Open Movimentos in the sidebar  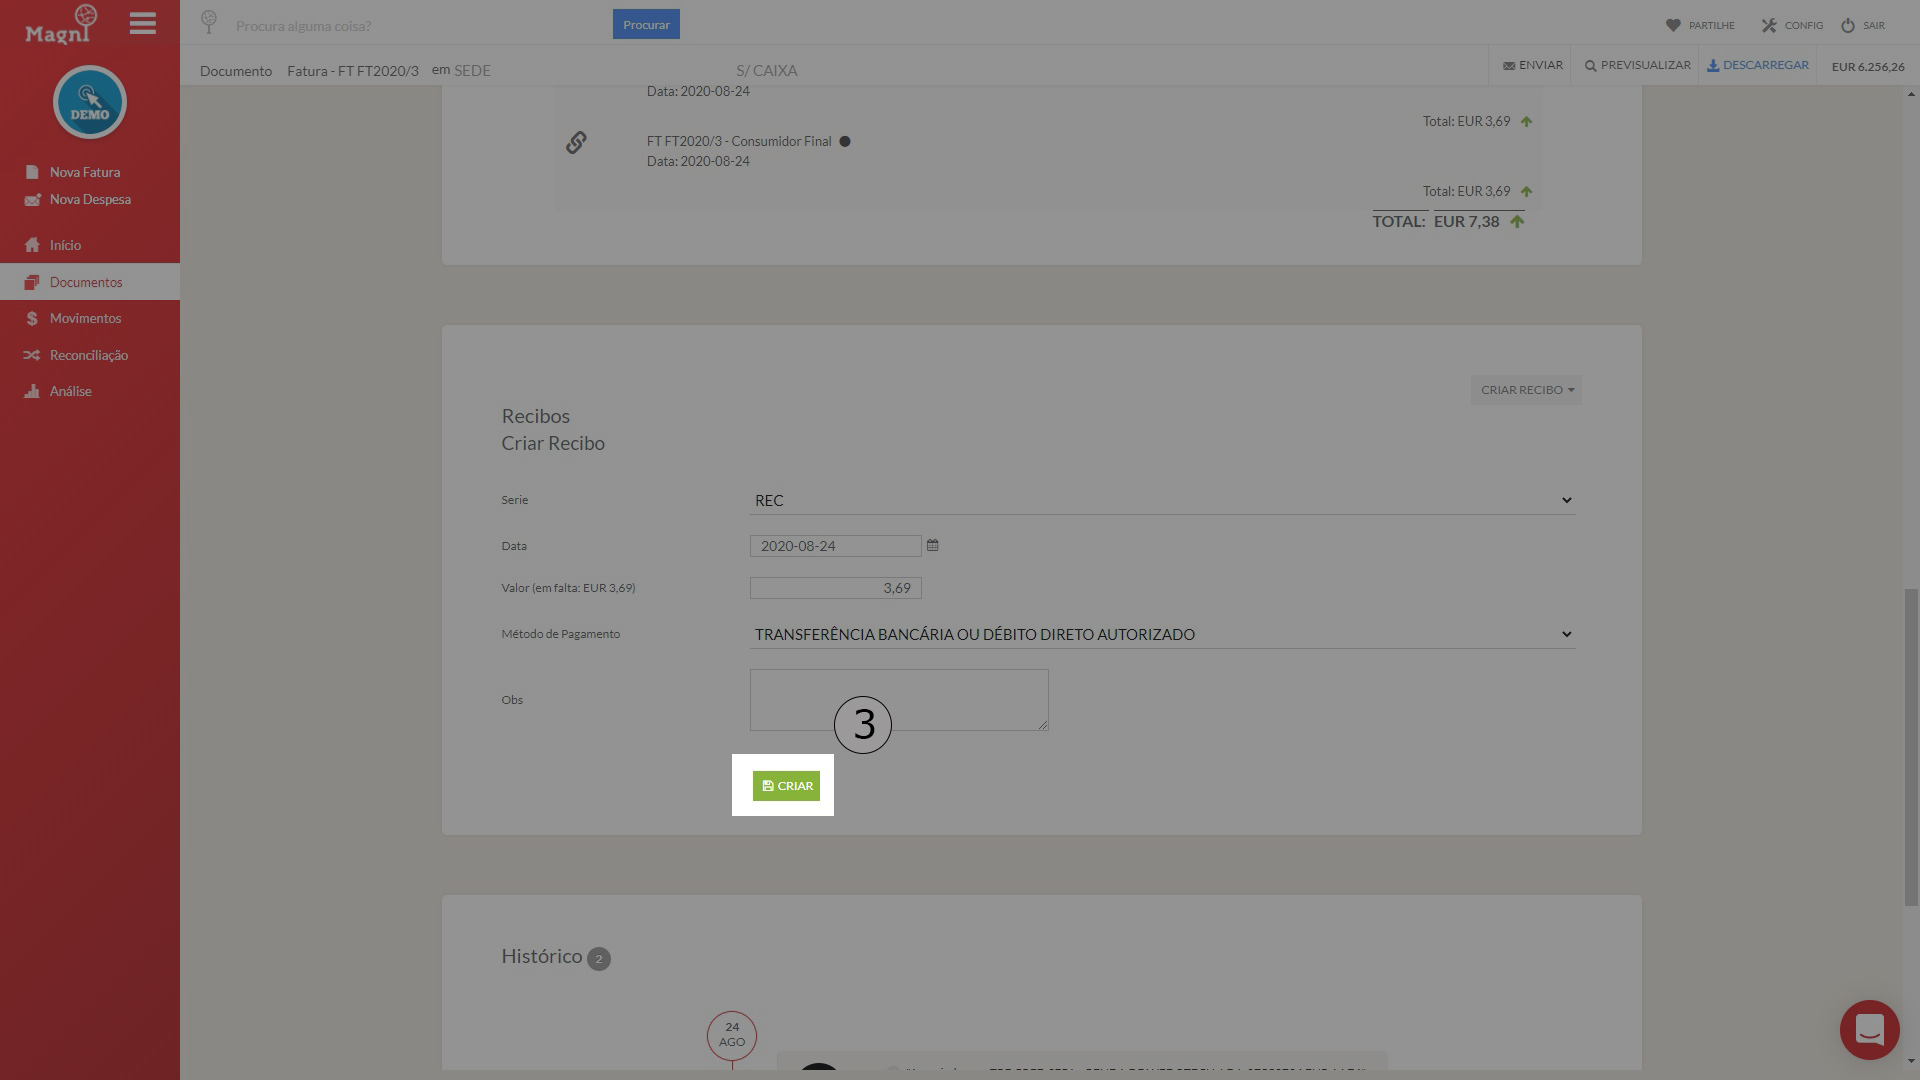click(x=85, y=318)
